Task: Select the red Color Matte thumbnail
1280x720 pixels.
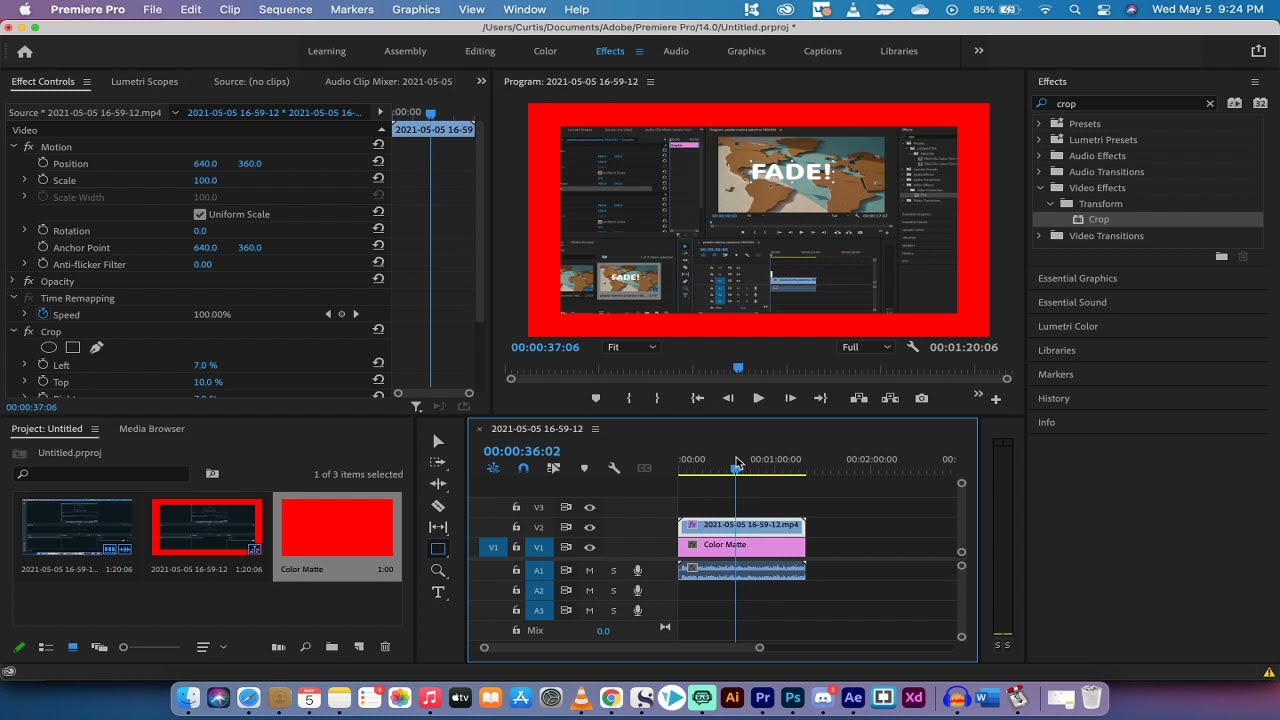Action: [337, 528]
